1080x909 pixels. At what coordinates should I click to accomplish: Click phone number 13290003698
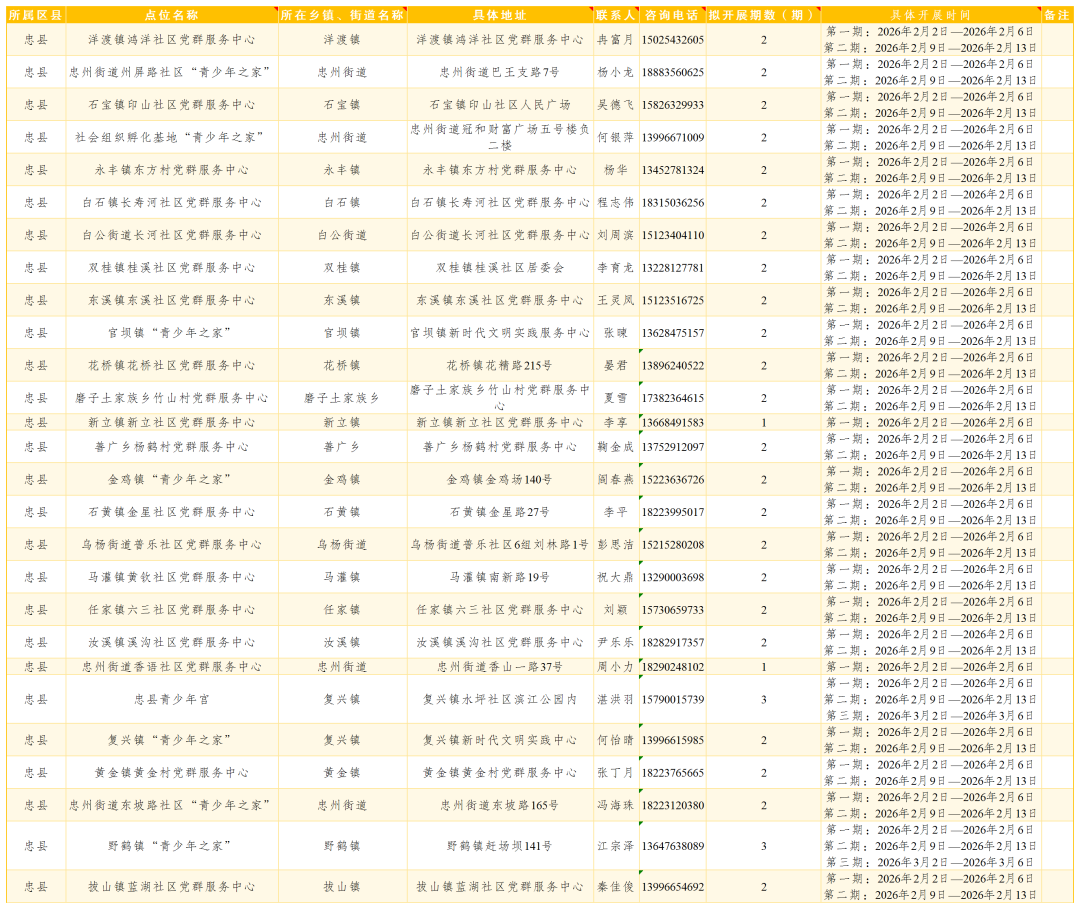673,577
